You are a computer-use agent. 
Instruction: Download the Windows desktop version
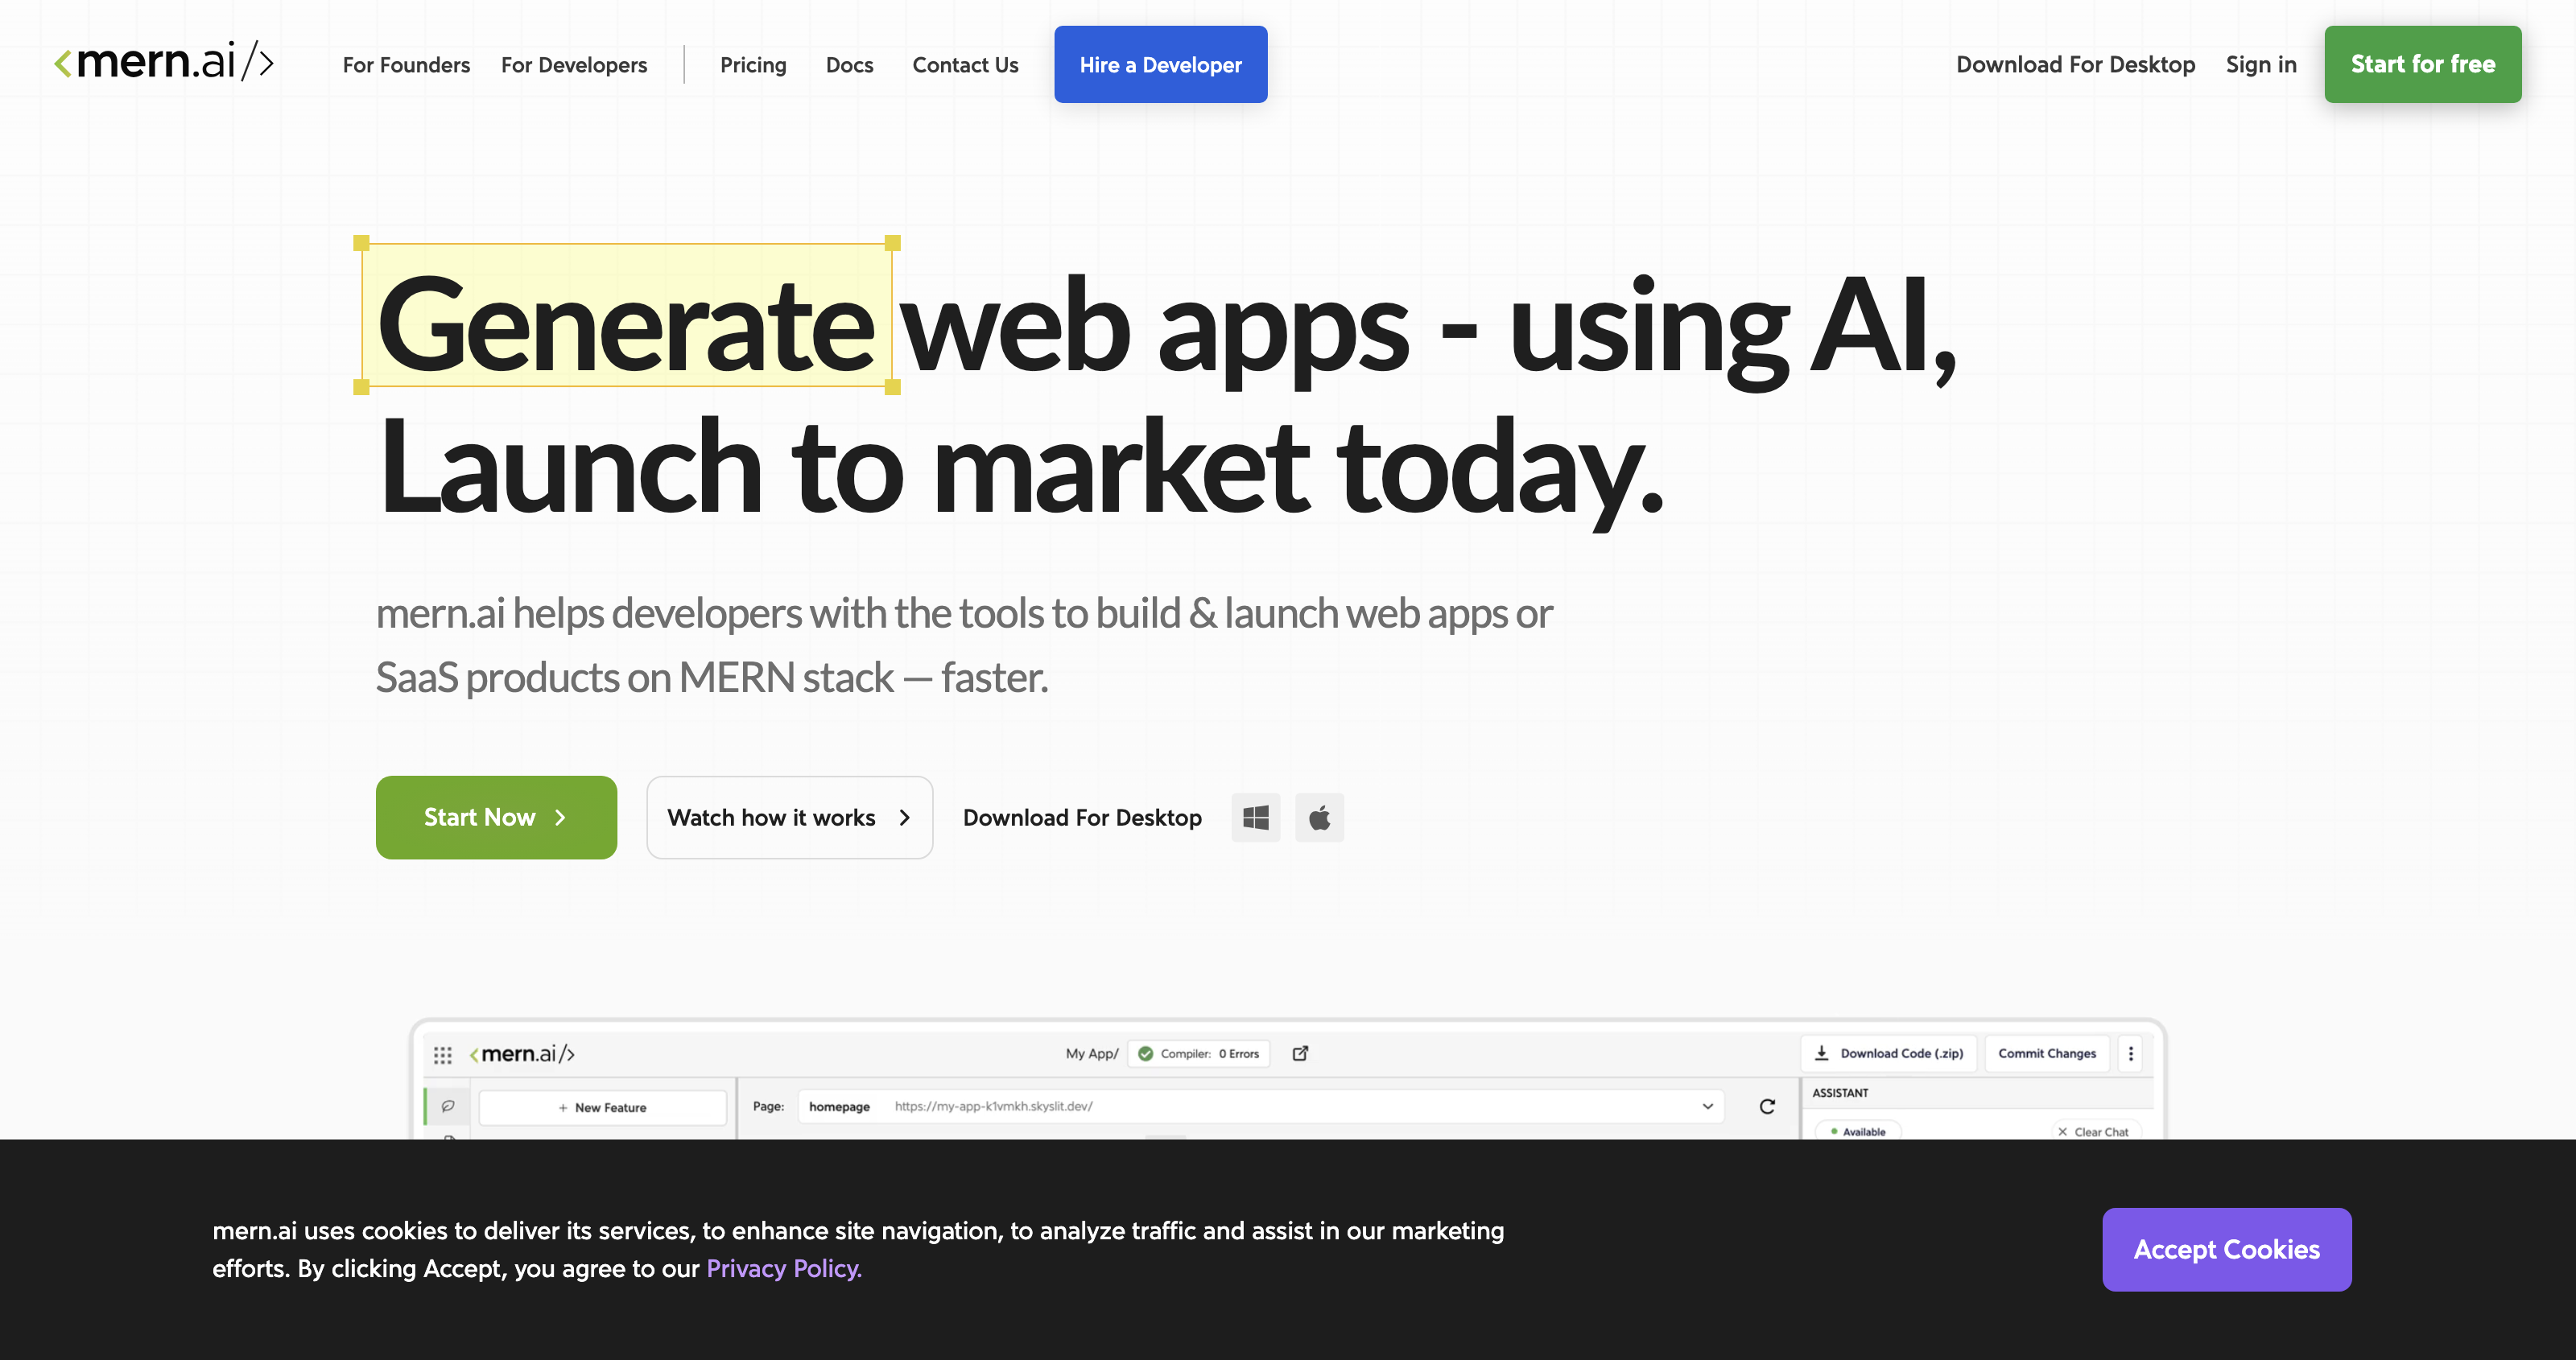(1255, 818)
